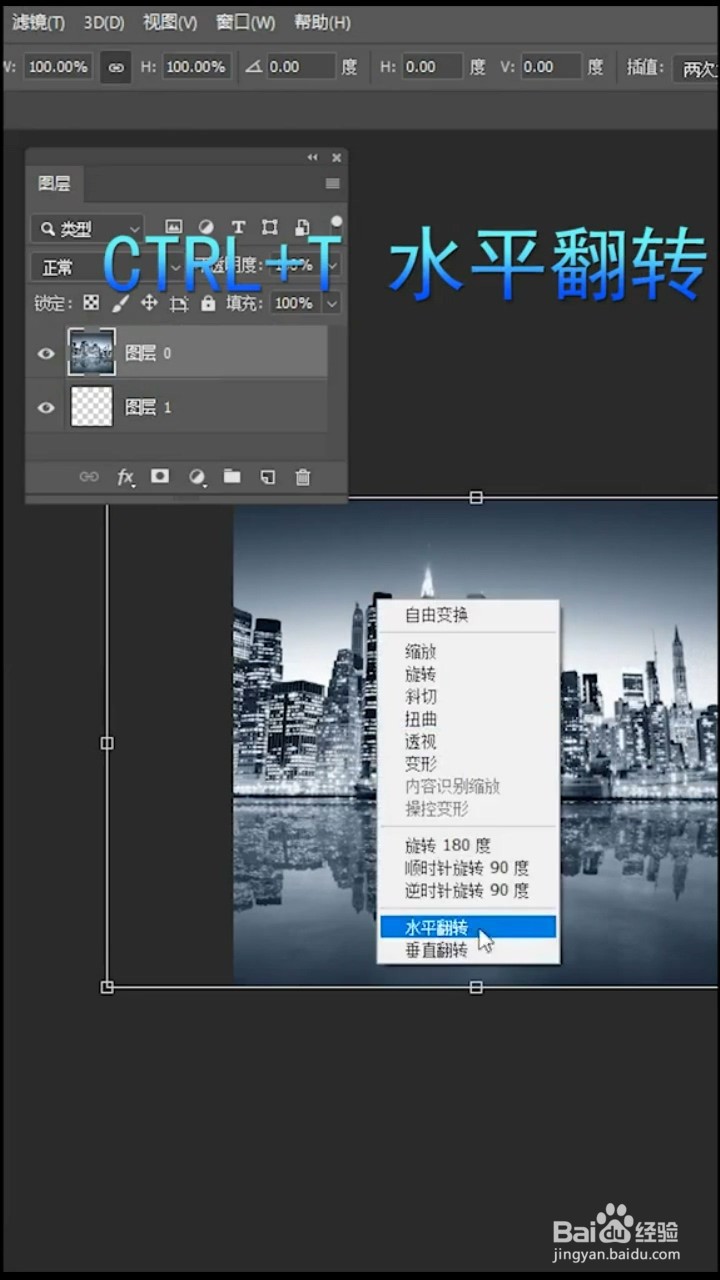The image size is (720, 1280).
Task: Click the link layers icon
Action: [x=89, y=477]
